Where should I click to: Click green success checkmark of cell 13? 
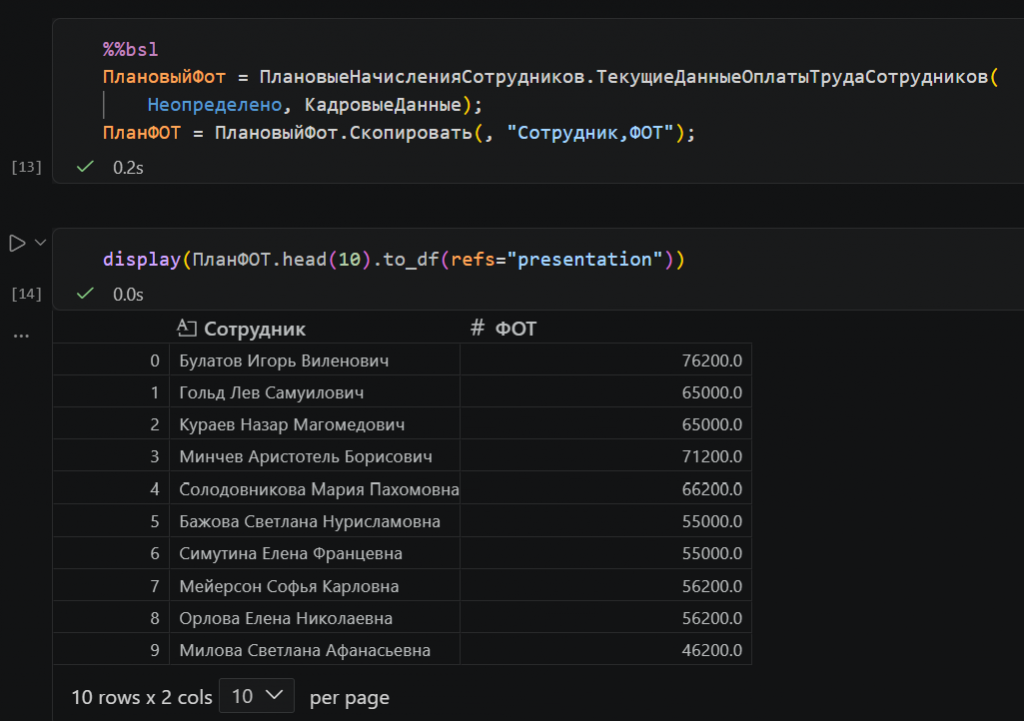(x=86, y=167)
